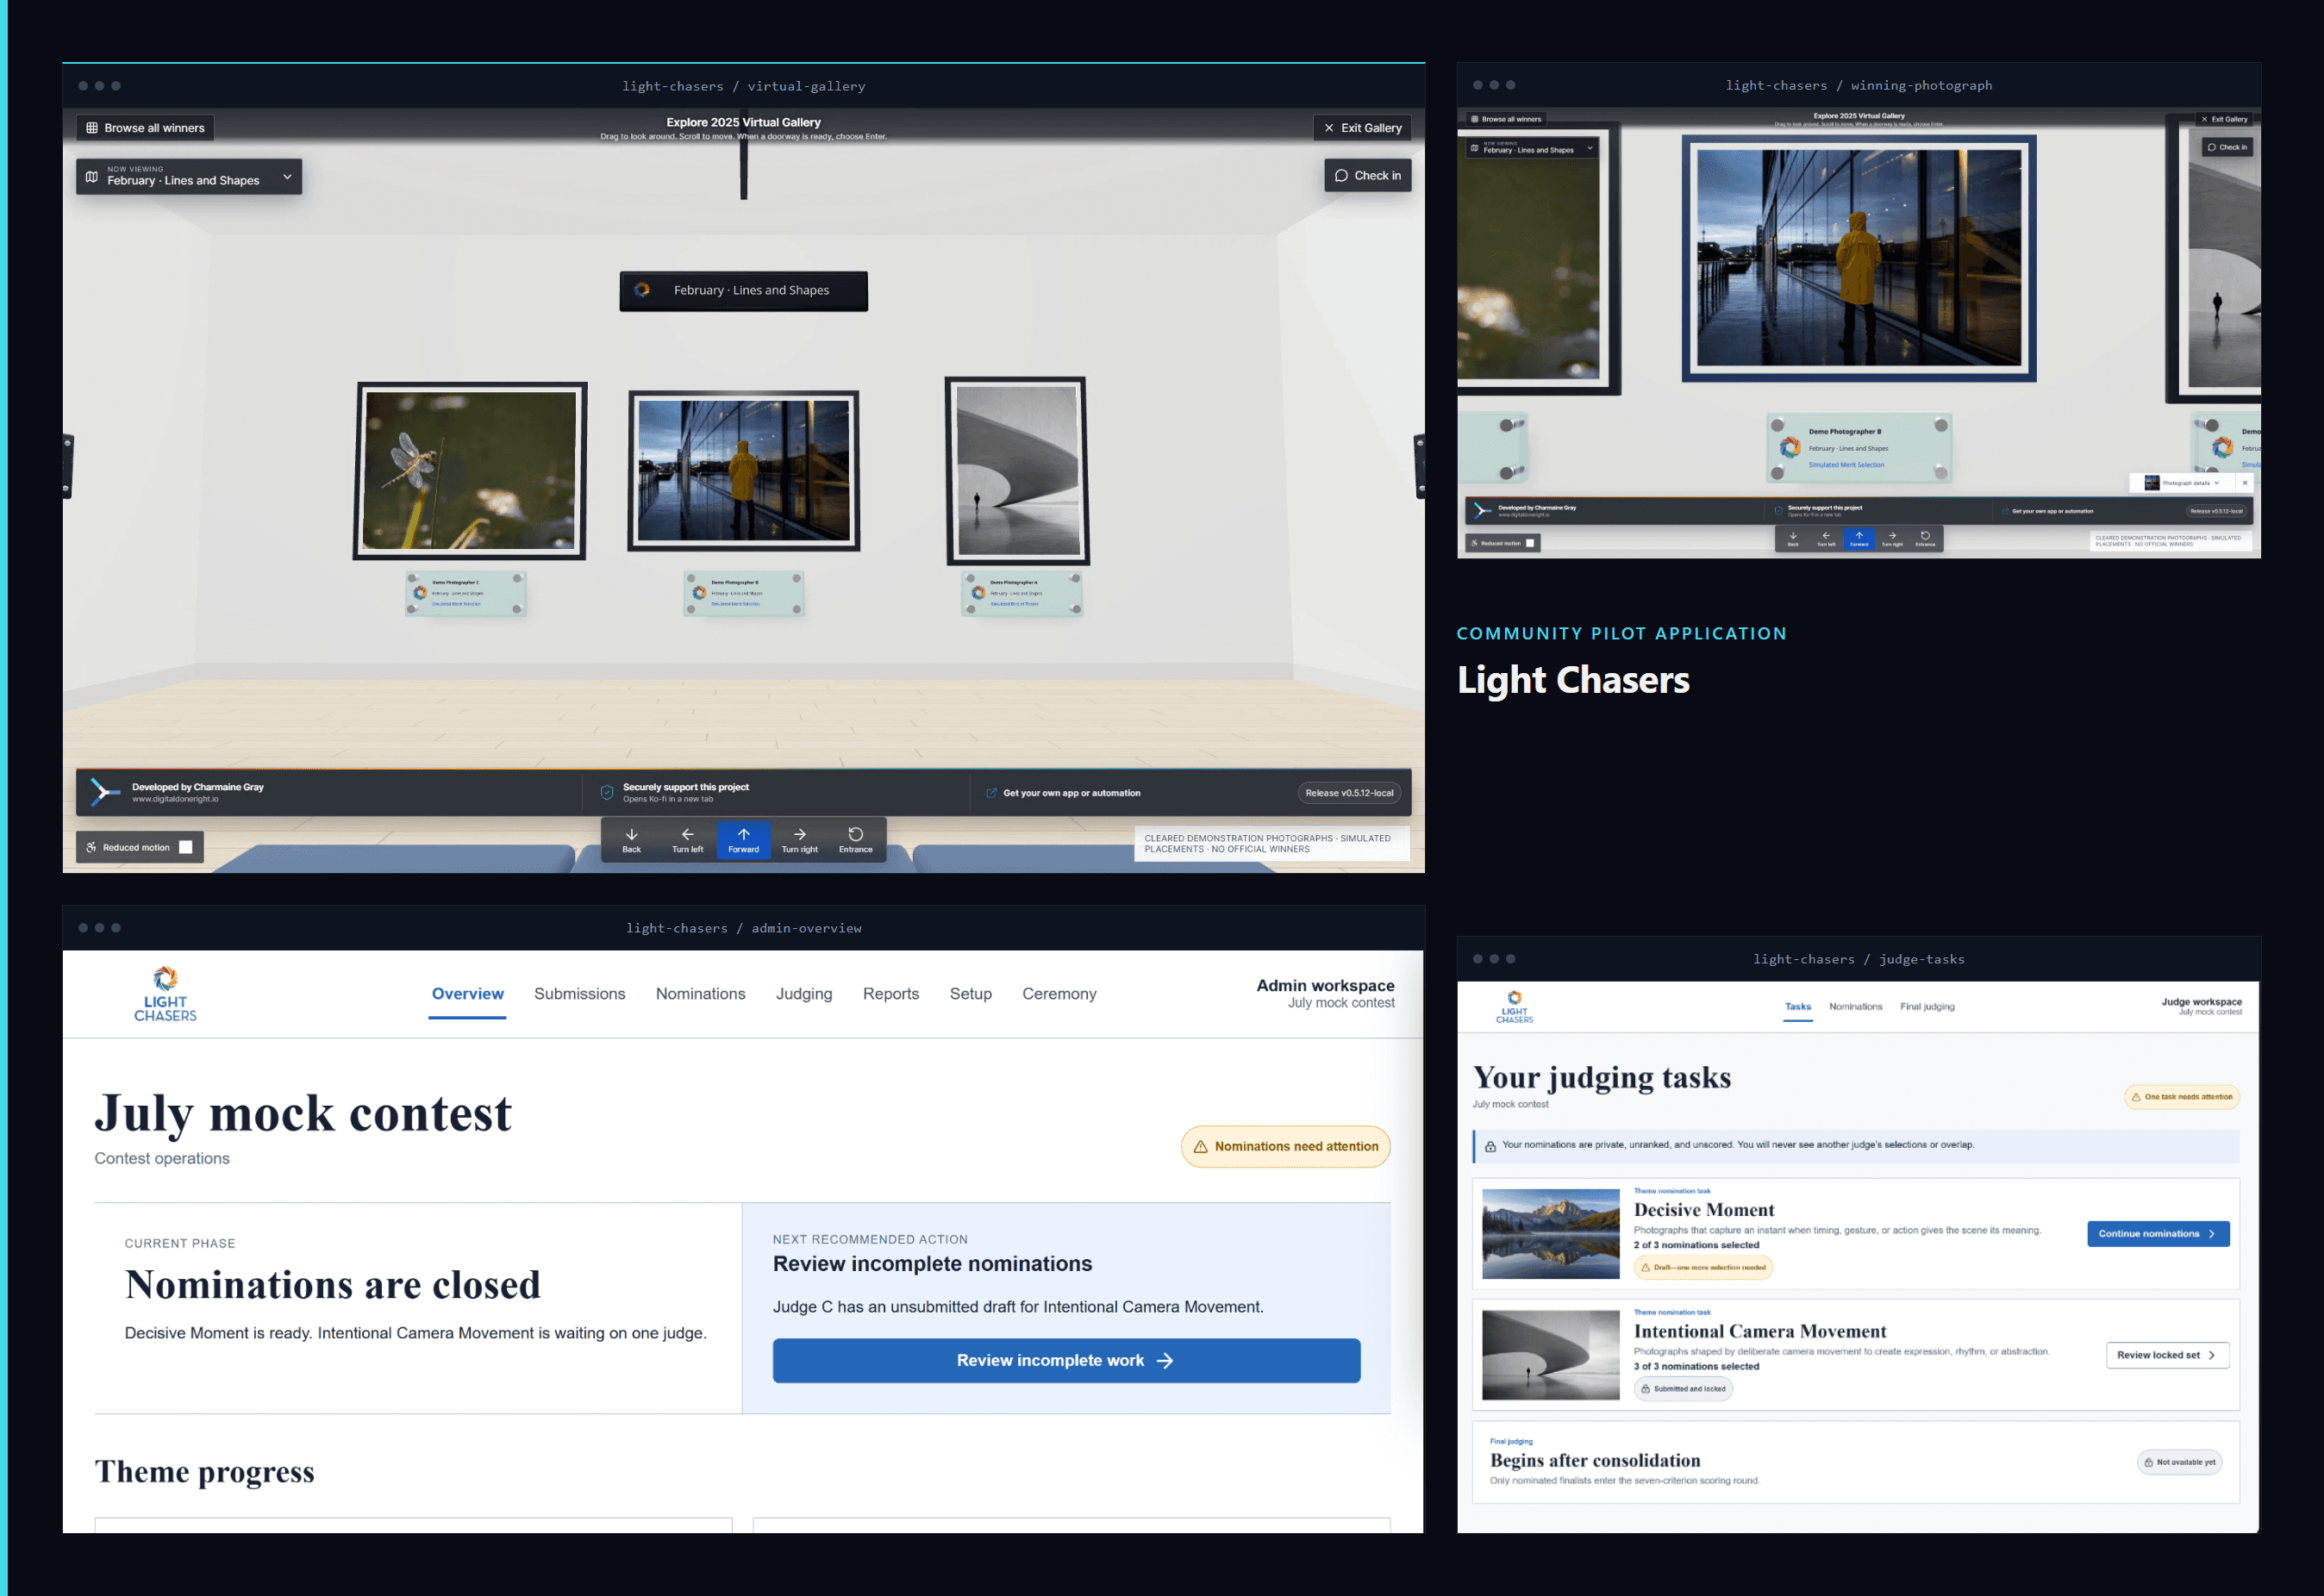Go to Setup tab in admin-overview
2324x1596 pixels.
970,994
